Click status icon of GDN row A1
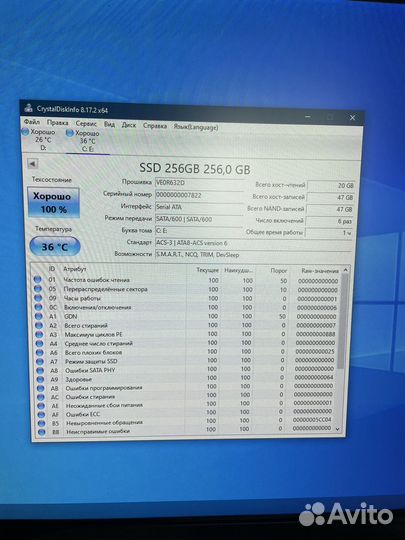 pos(39,316)
